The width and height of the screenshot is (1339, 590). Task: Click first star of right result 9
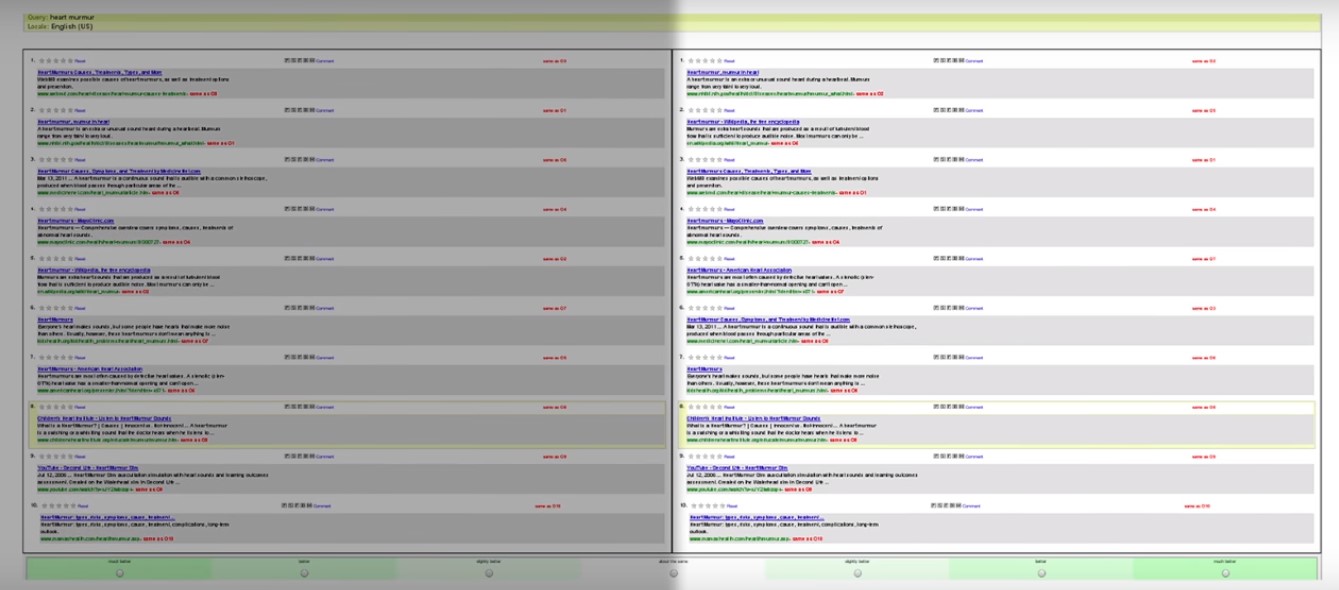(x=690, y=456)
